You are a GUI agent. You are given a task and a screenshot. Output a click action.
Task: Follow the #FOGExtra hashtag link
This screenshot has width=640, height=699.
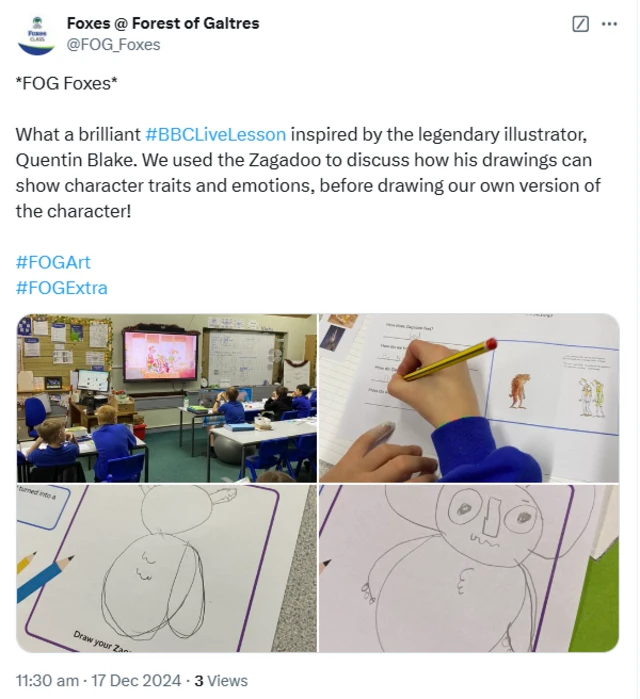click(x=62, y=288)
